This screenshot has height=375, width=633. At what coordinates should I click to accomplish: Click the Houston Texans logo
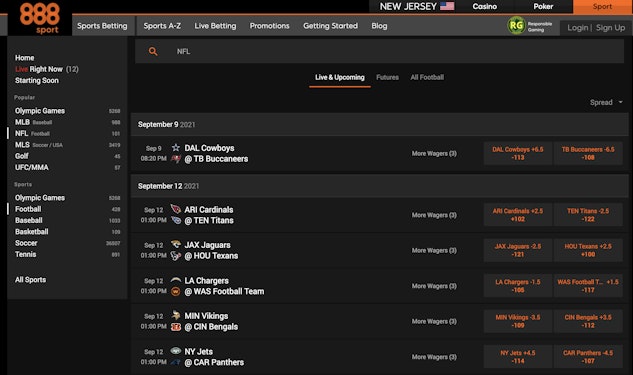click(176, 256)
